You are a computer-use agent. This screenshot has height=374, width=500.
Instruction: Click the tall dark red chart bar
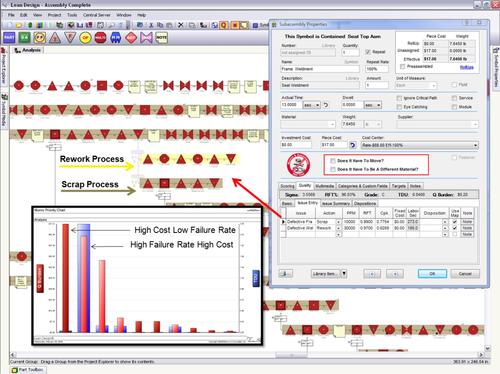(x=66, y=278)
